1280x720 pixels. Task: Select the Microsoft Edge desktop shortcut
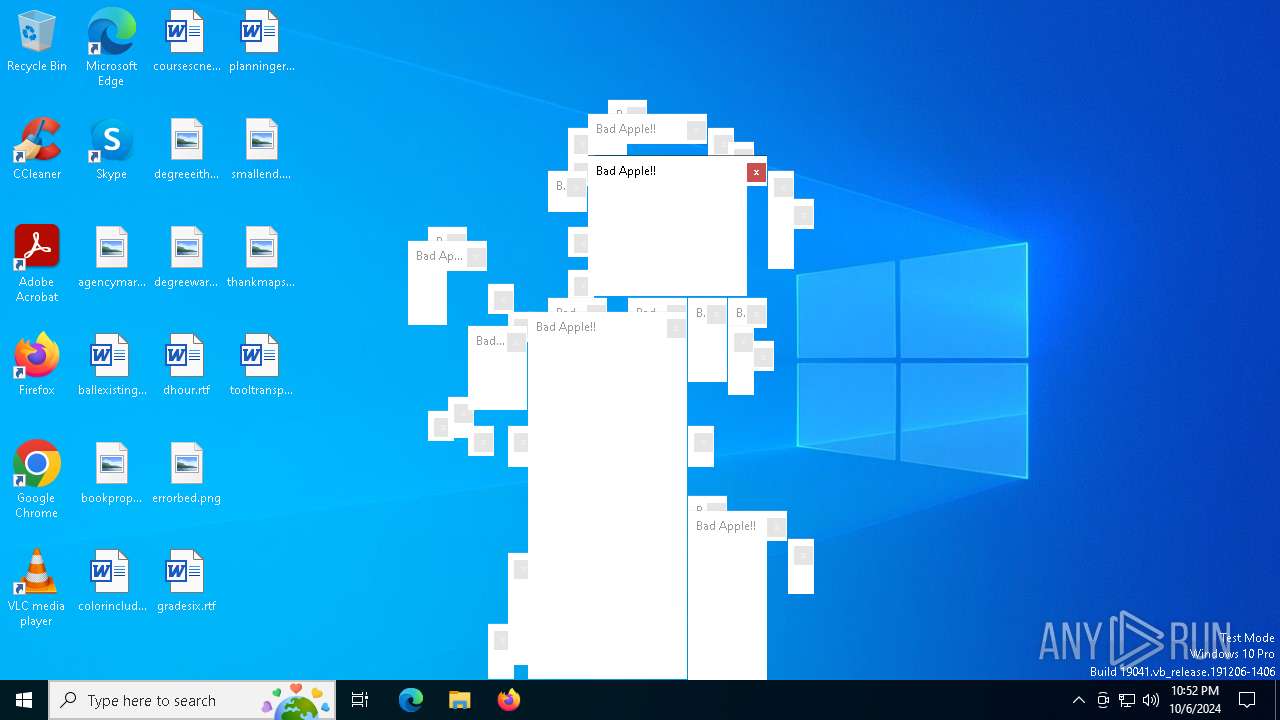tap(111, 48)
